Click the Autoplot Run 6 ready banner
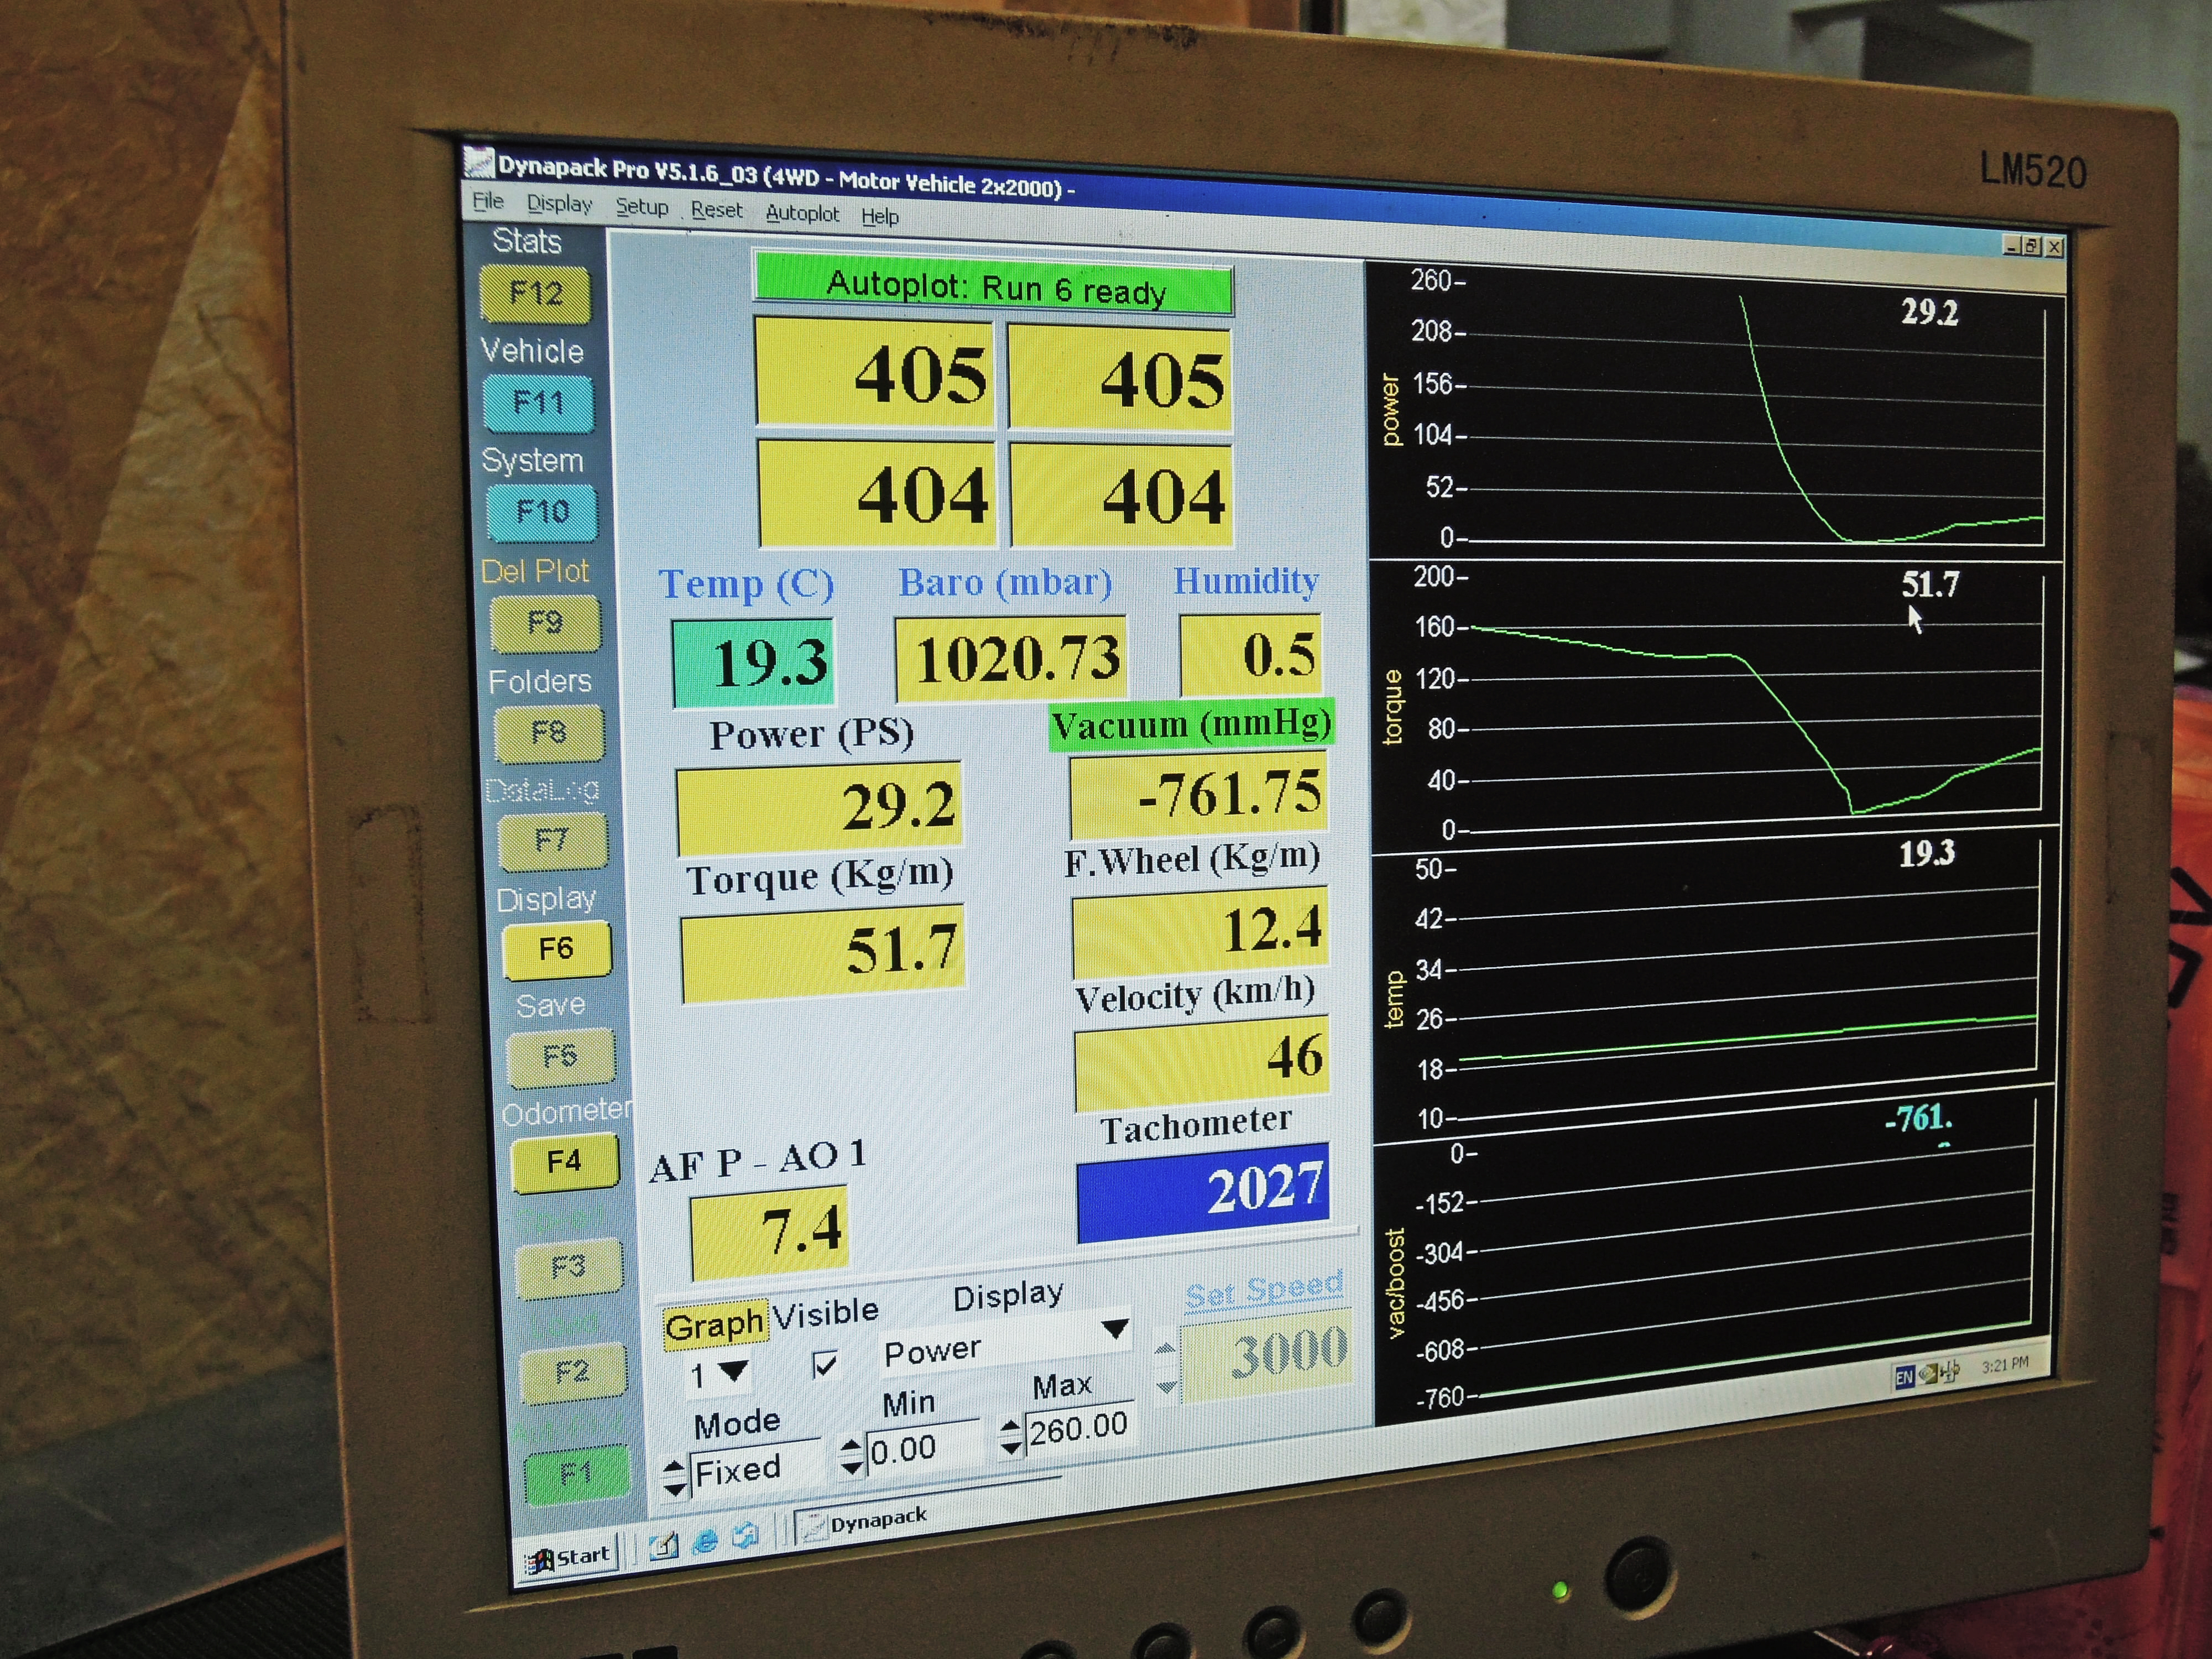2212x1659 pixels. pyautogui.click(x=993, y=286)
